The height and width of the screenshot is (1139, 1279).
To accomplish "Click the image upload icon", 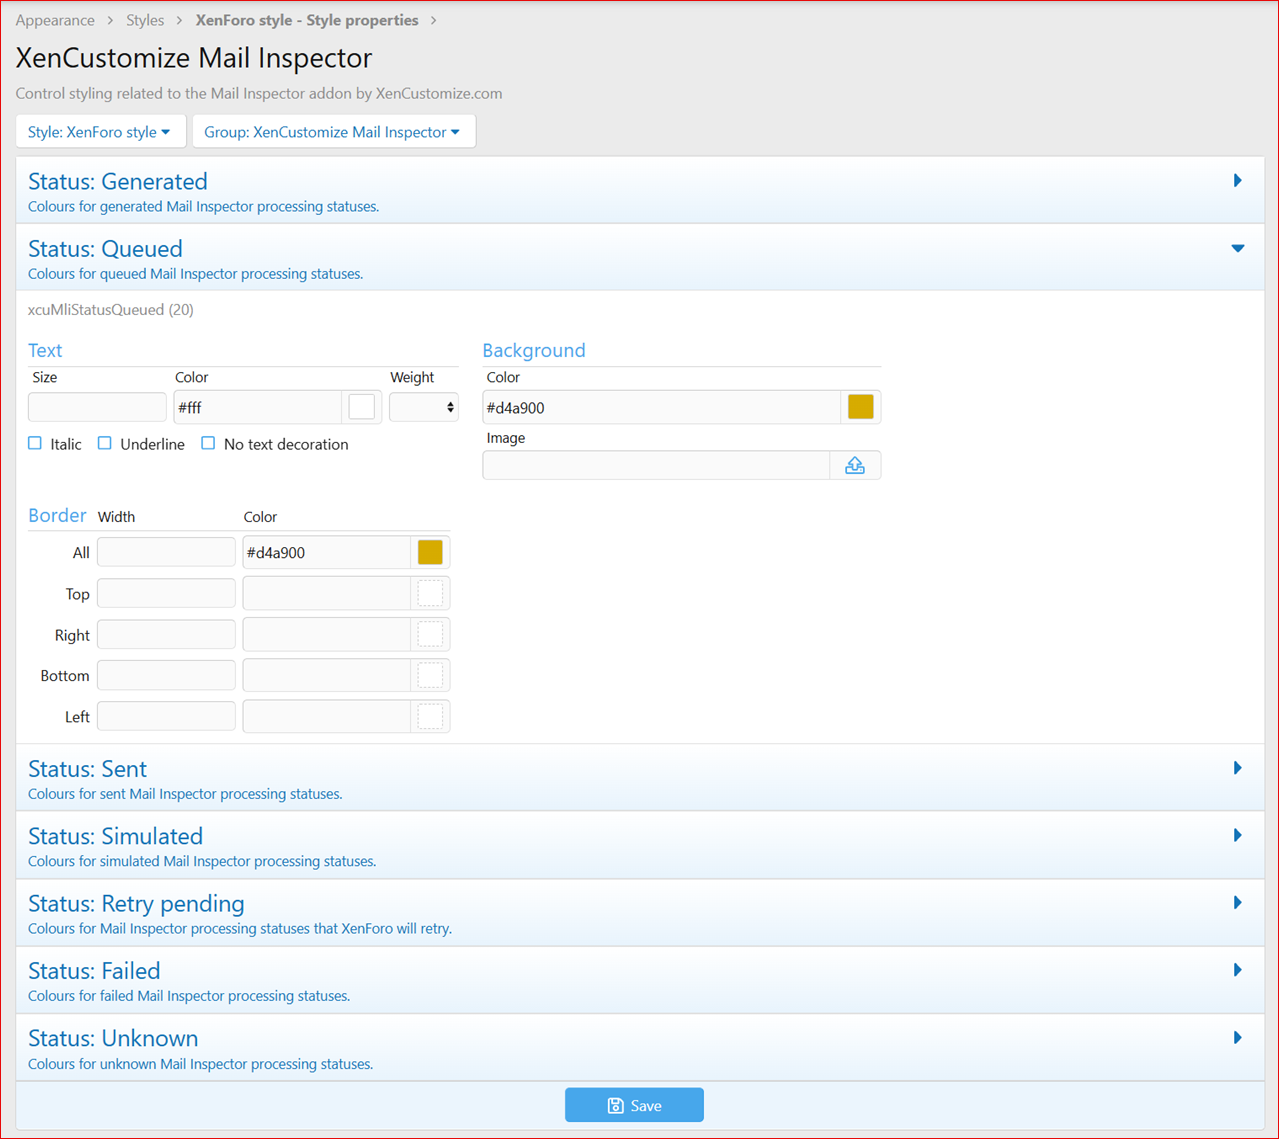I will (x=855, y=466).
